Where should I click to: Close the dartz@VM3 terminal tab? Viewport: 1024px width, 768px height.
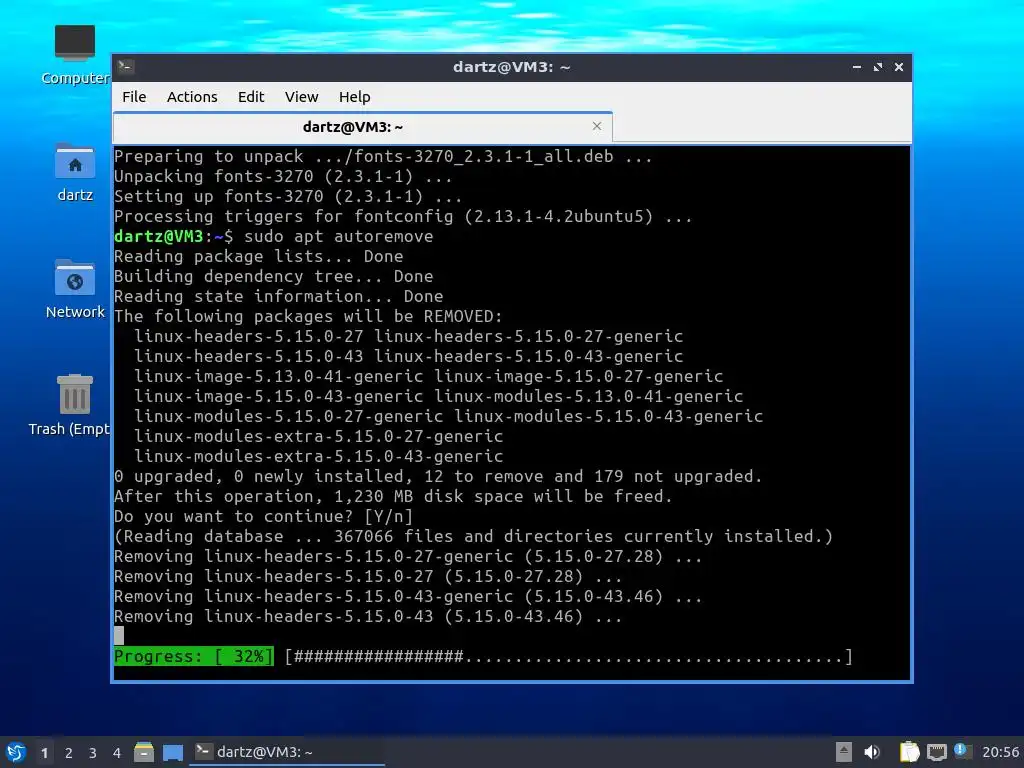coord(597,126)
